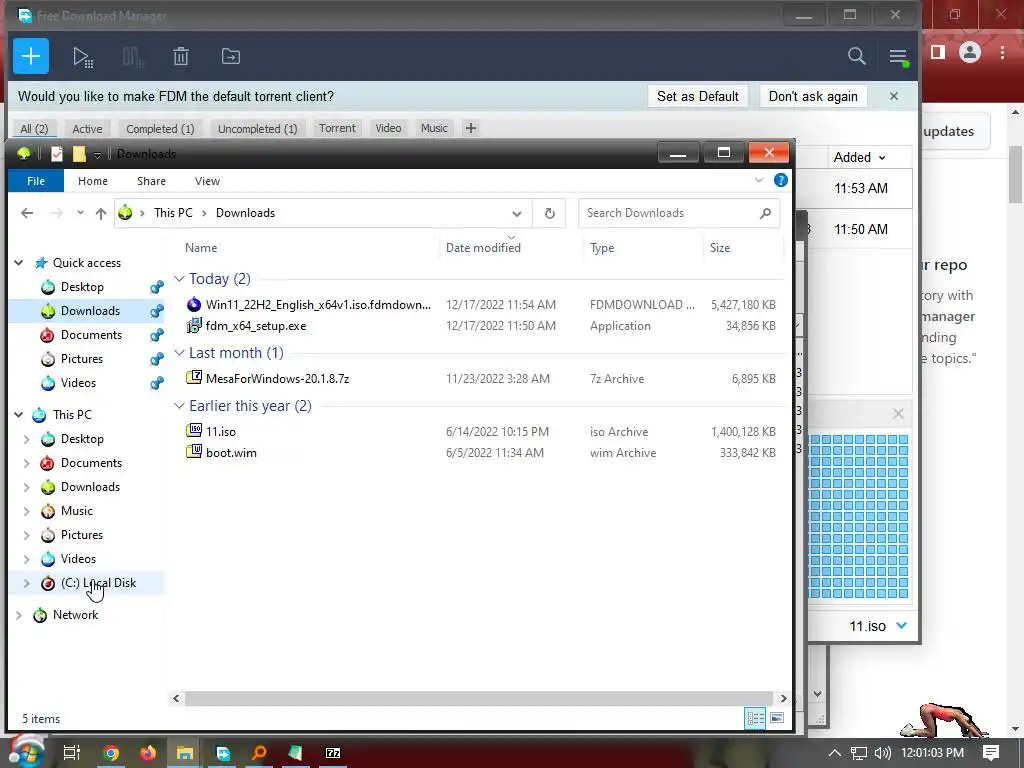Image resolution: width=1024 pixels, height=768 pixels.
Task: Refresh the Downloads folder
Action: point(550,214)
